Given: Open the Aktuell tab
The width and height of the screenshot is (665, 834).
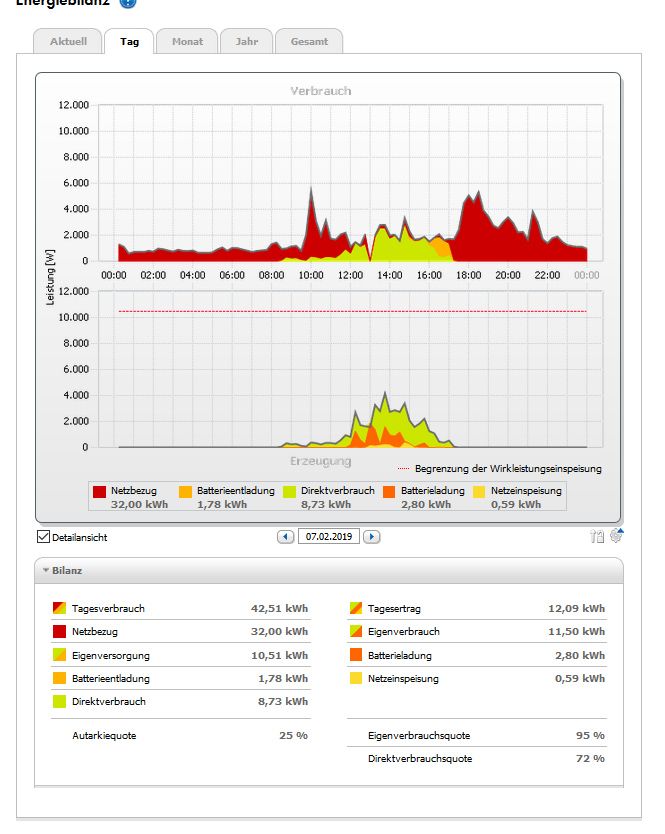Looking at the screenshot, I should [x=68, y=41].
